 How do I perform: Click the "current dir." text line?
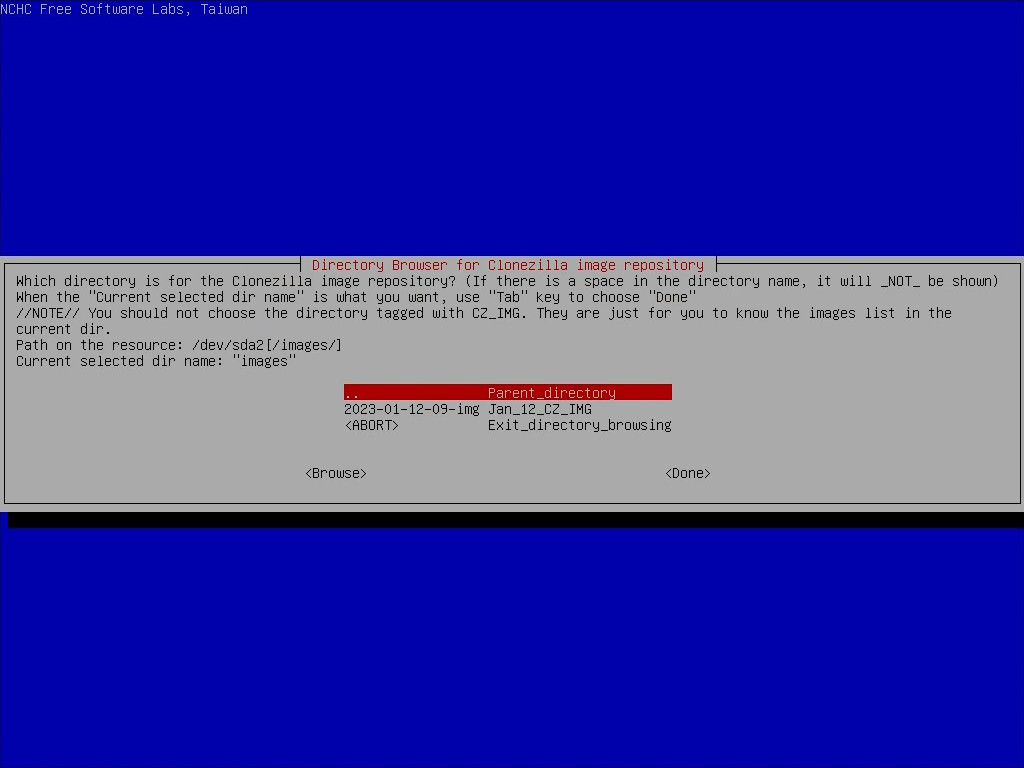[x=63, y=329]
